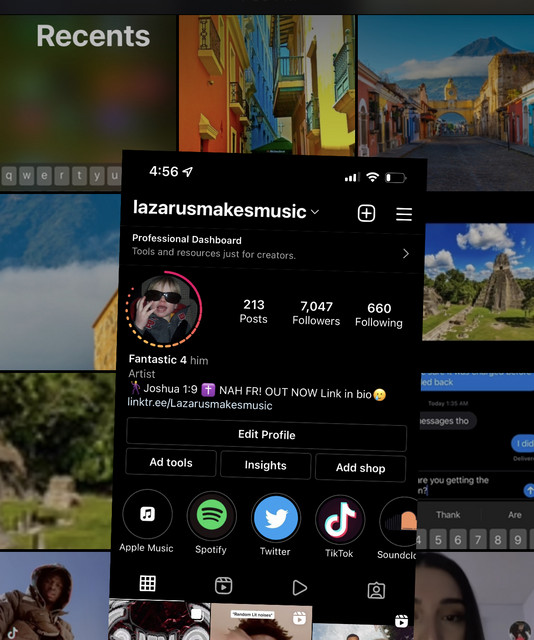
Task: Tap the Recents album title
Action: [x=93, y=36]
